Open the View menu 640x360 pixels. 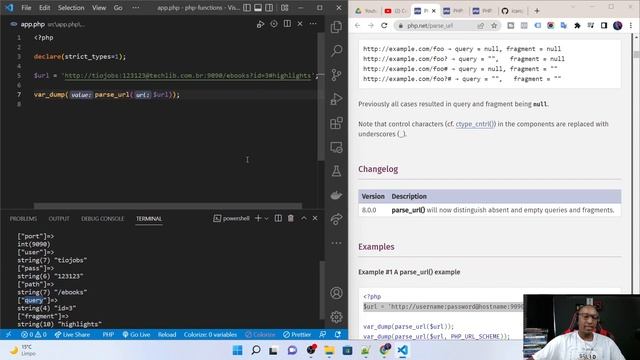99,8
